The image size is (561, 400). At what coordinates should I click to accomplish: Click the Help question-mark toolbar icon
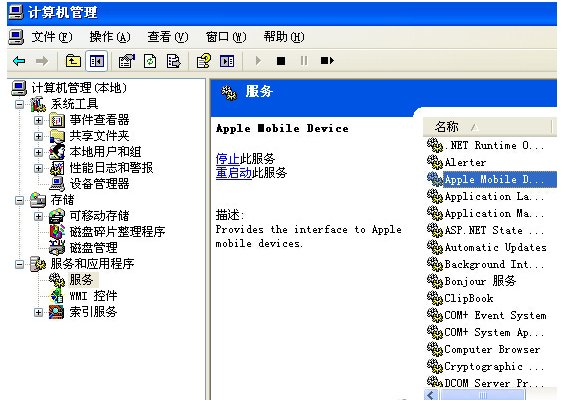[204, 61]
